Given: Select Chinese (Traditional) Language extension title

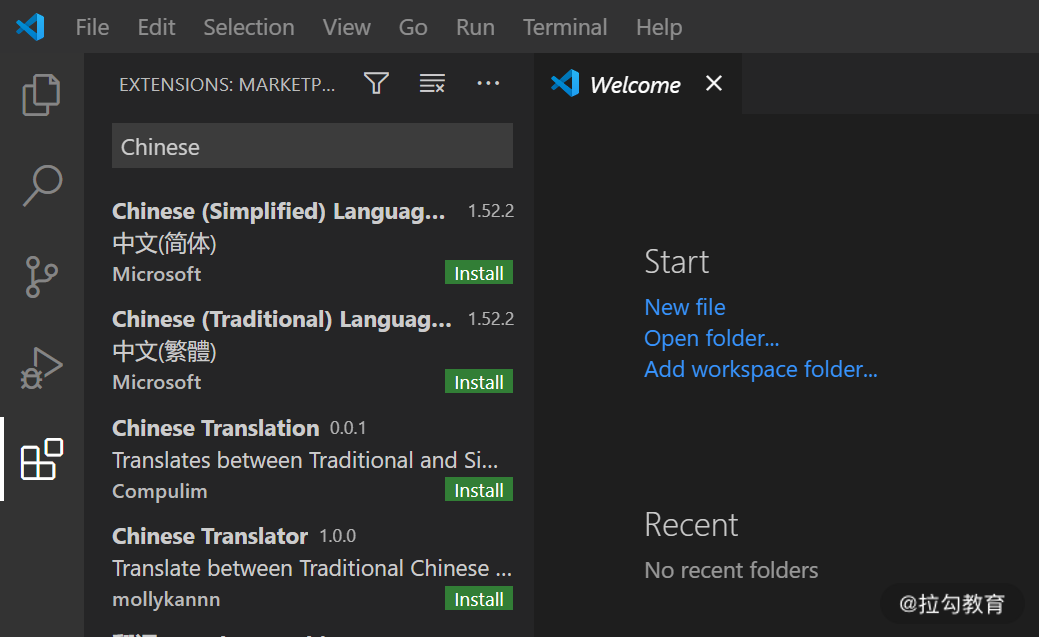Looking at the screenshot, I should tap(282, 319).
